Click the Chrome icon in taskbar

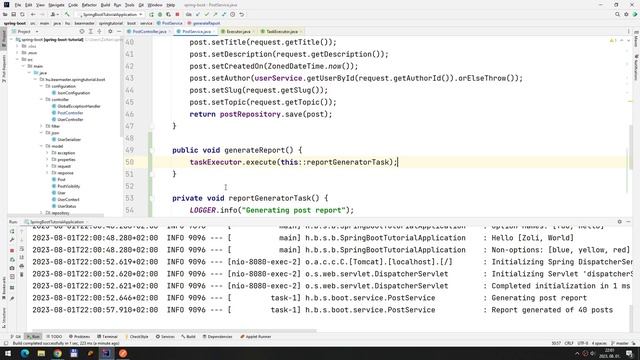pos(58,353)
